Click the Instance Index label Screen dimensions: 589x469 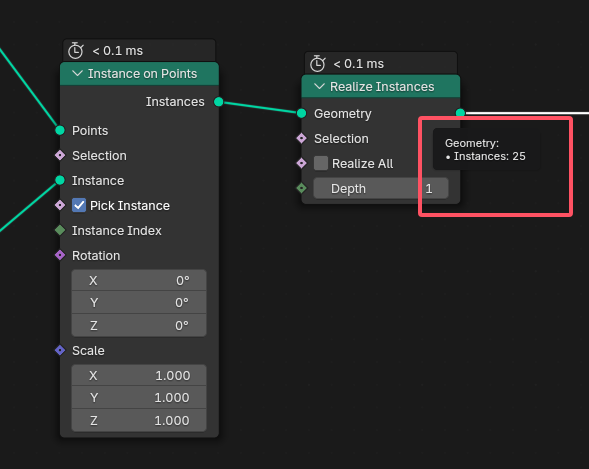[x=116, y=231]
